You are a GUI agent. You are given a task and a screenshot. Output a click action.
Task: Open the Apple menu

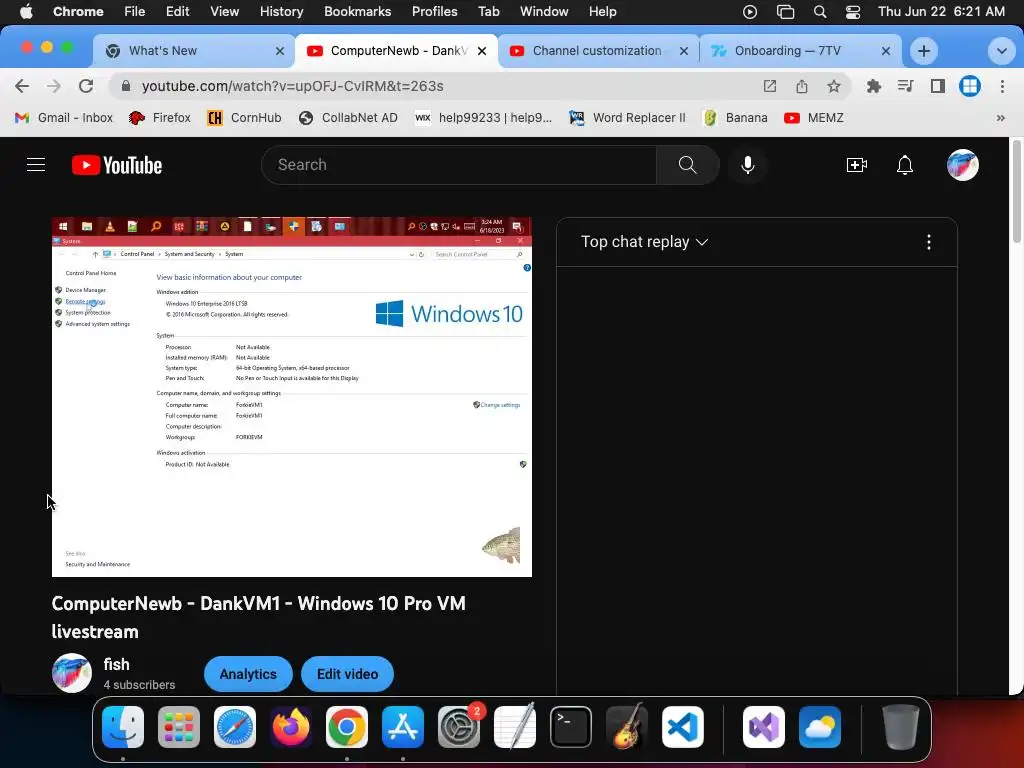26,11
